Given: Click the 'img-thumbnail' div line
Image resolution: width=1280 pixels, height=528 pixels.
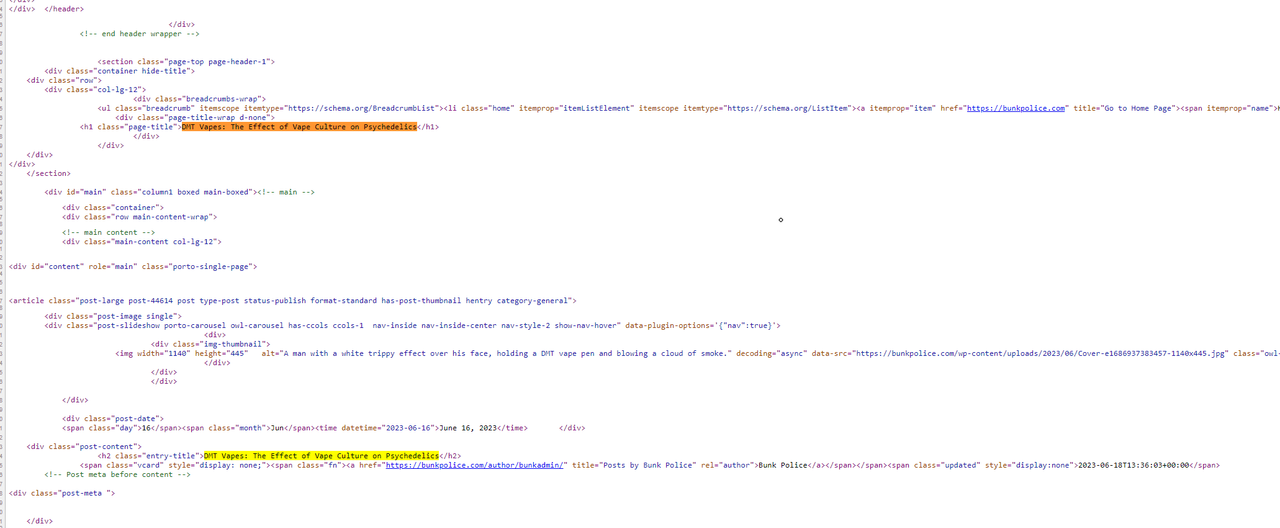Looking at the screenshot, I should pos(211,344).
